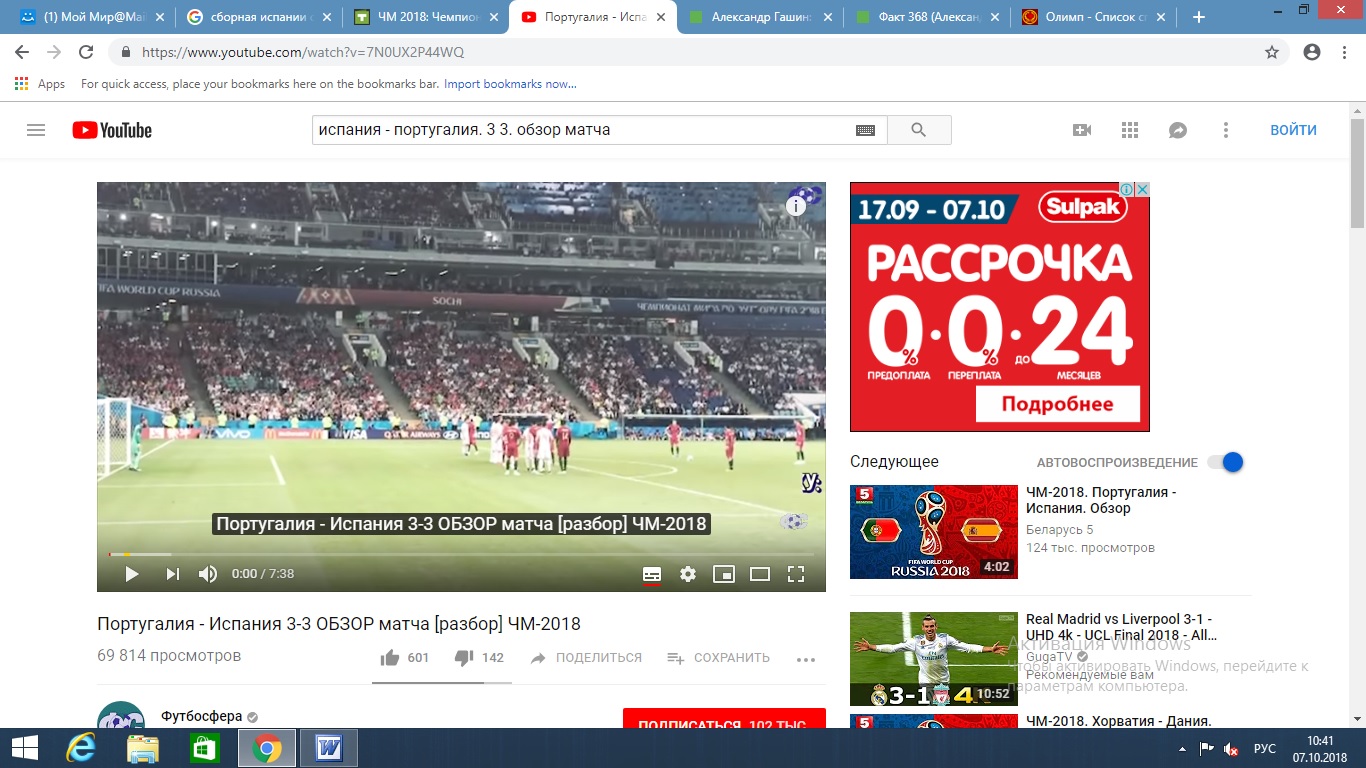Image resolution: width=1366 pixels, height=768 pixels.
Task: Save the video with СОХРАНИТЬ
Action: [718, 658]
